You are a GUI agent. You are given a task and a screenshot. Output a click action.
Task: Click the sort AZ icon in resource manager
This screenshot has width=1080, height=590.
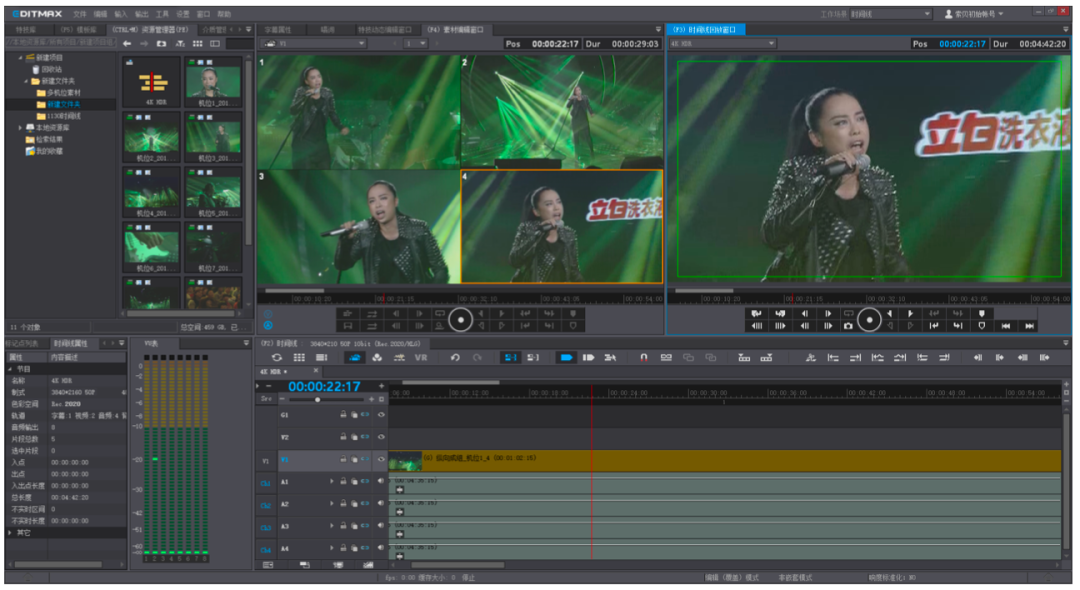(x=180, y=43)
